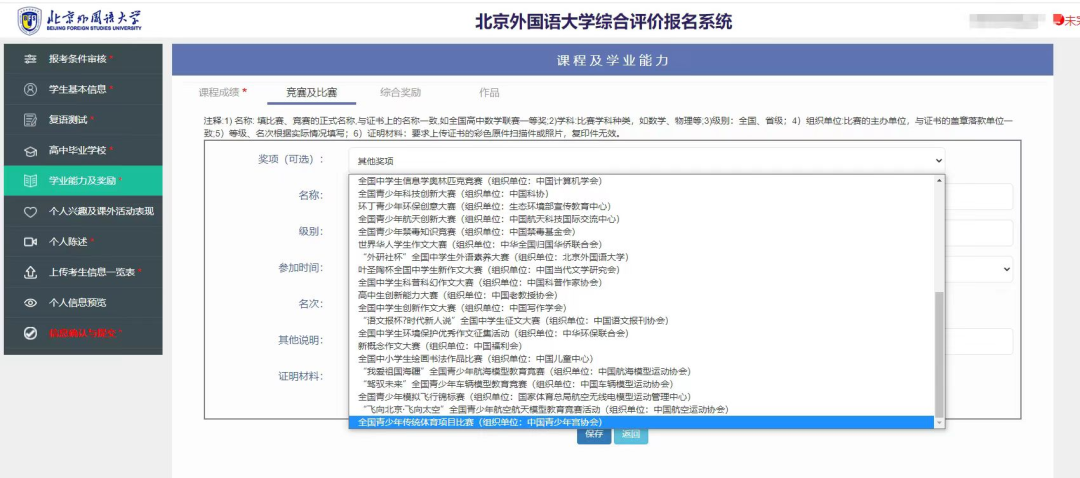Select 环丁青少年环保创意大赛 option

(x=641, y=207)
